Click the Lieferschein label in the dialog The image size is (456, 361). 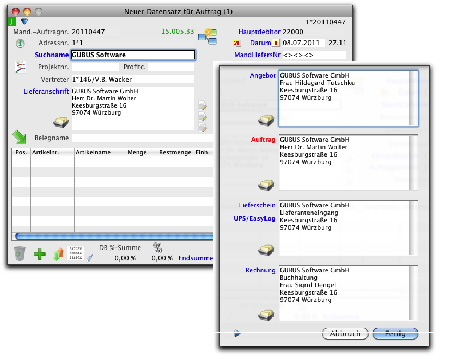click(x=257, y=205)
